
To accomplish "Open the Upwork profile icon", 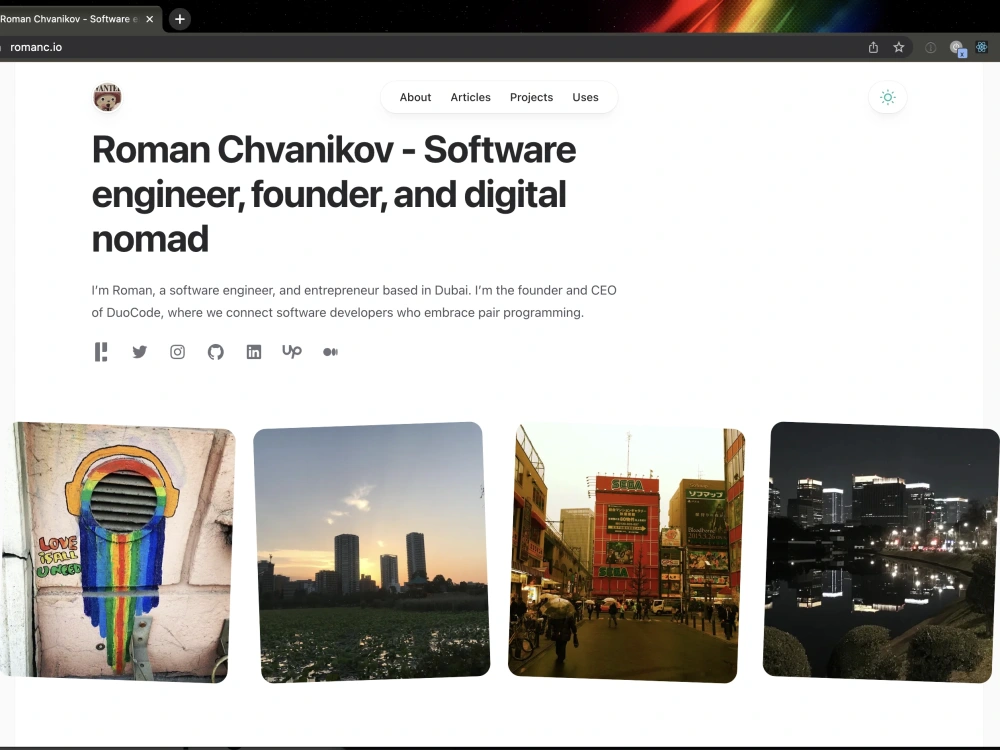I will (x=292, y=351).
